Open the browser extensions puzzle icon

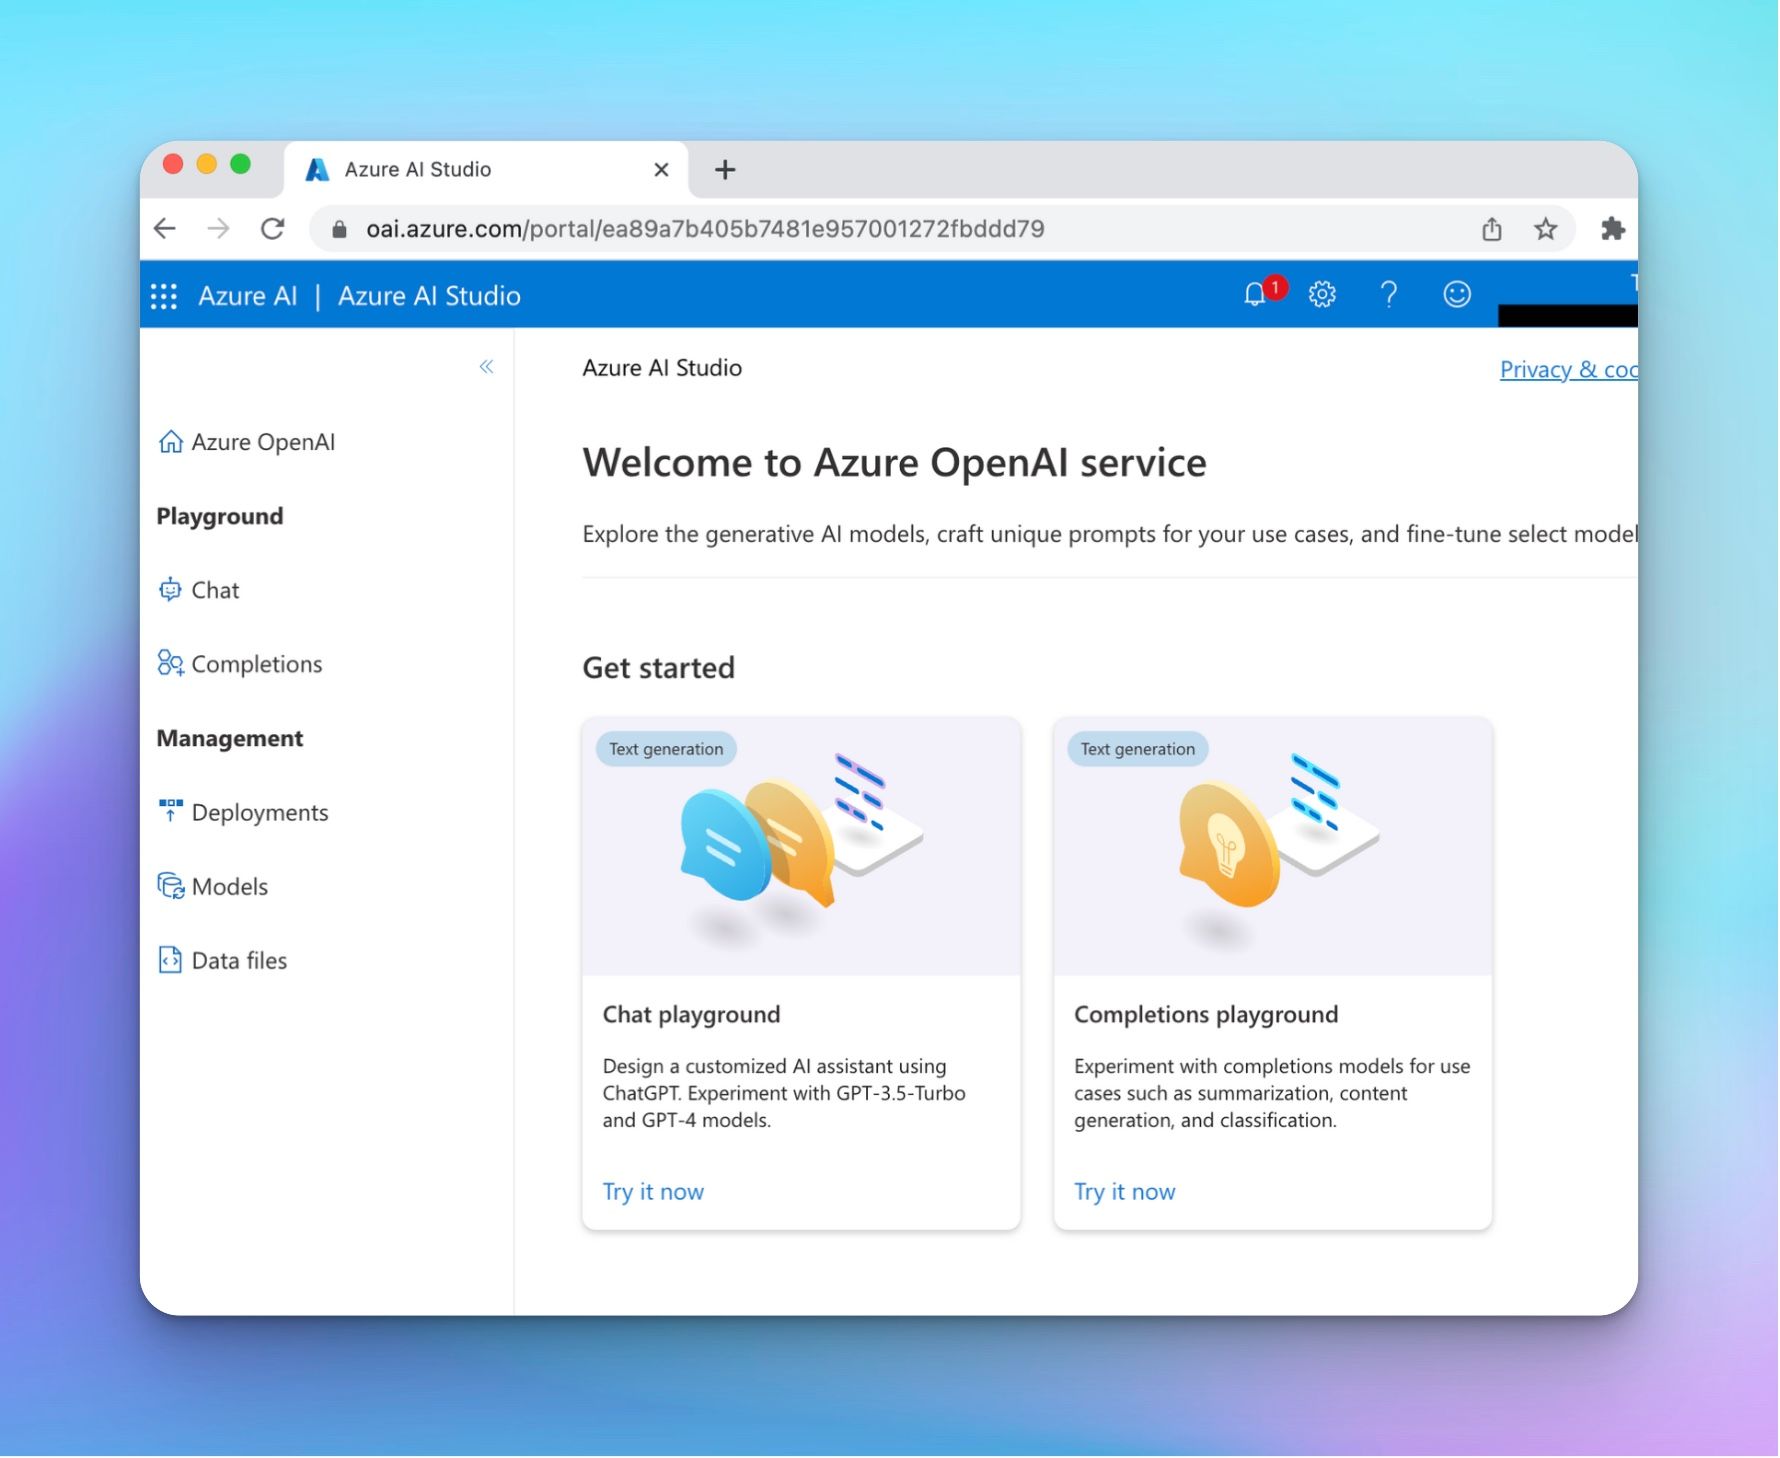1612,229
